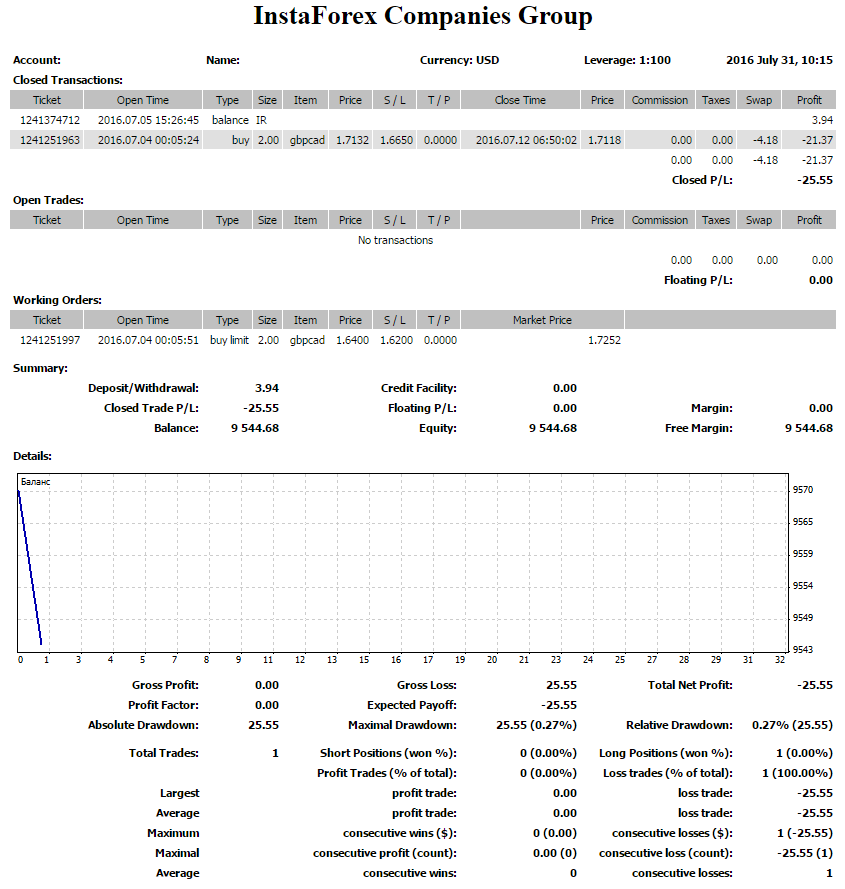Select the "Expected Payoff:" label

412,705
